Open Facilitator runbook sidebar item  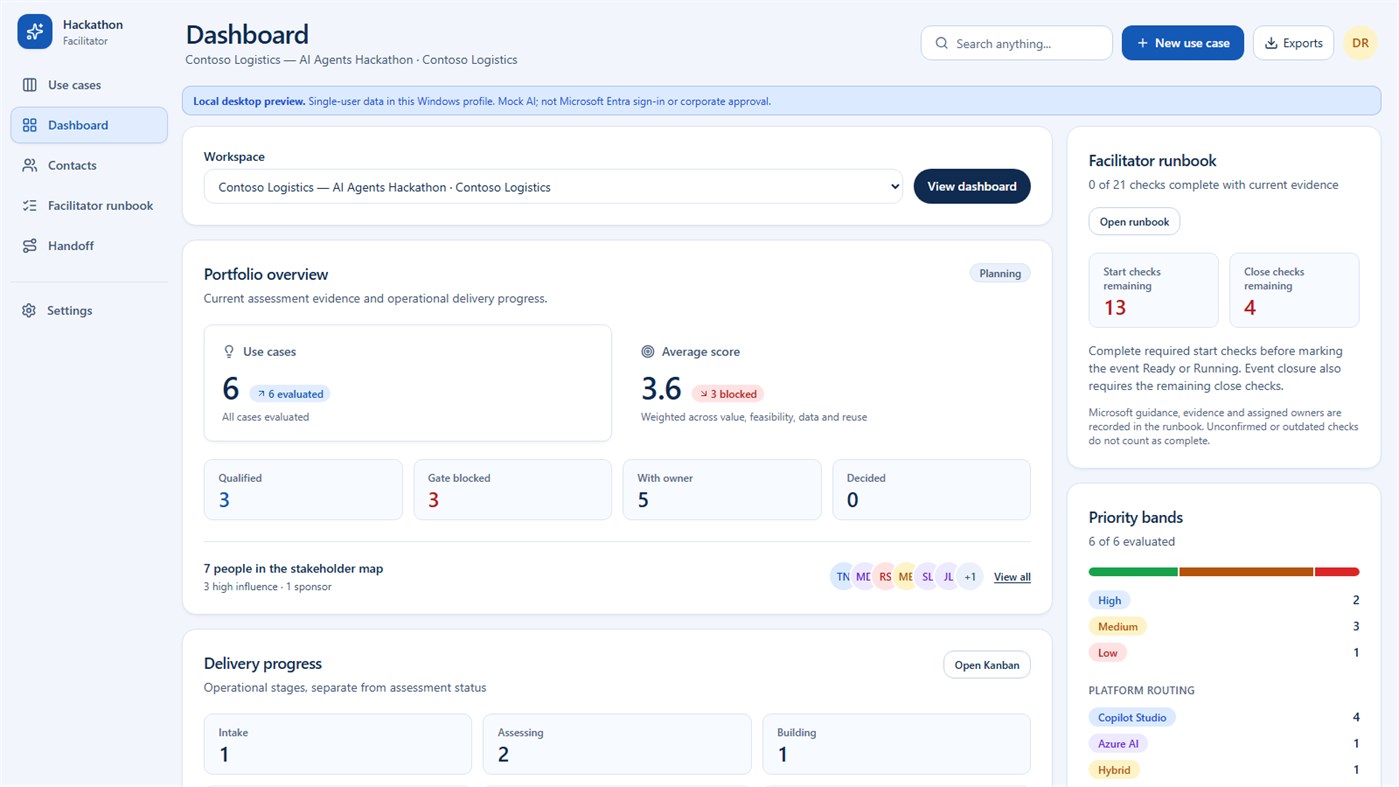pyautogui.click(x=89, y=205)
